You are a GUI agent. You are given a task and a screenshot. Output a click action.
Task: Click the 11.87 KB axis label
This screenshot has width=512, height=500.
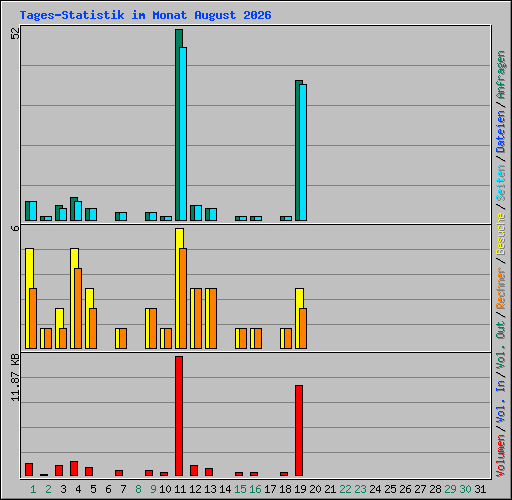15,377
